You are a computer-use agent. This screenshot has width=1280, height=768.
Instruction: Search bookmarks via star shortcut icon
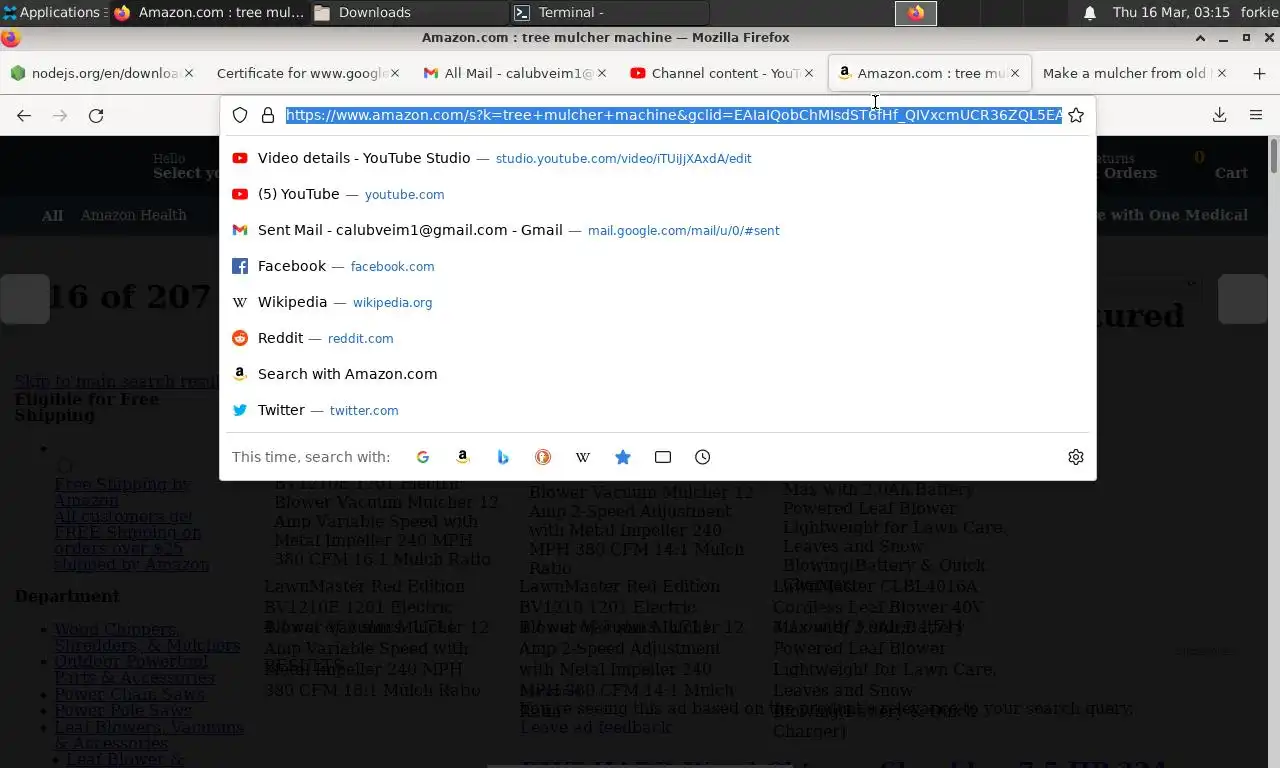pos(623,457)
